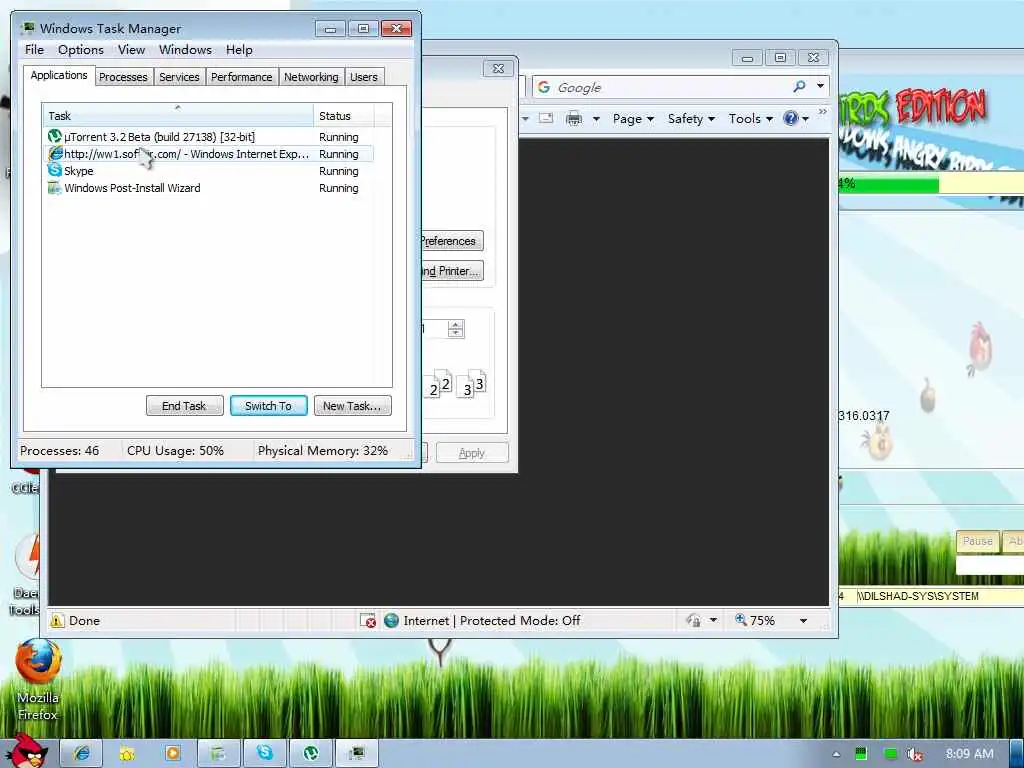Image resolution: width=1024 pixels, height=768 pixels.
Task: Click the muted volume tray icon
Action: (914, 754)
